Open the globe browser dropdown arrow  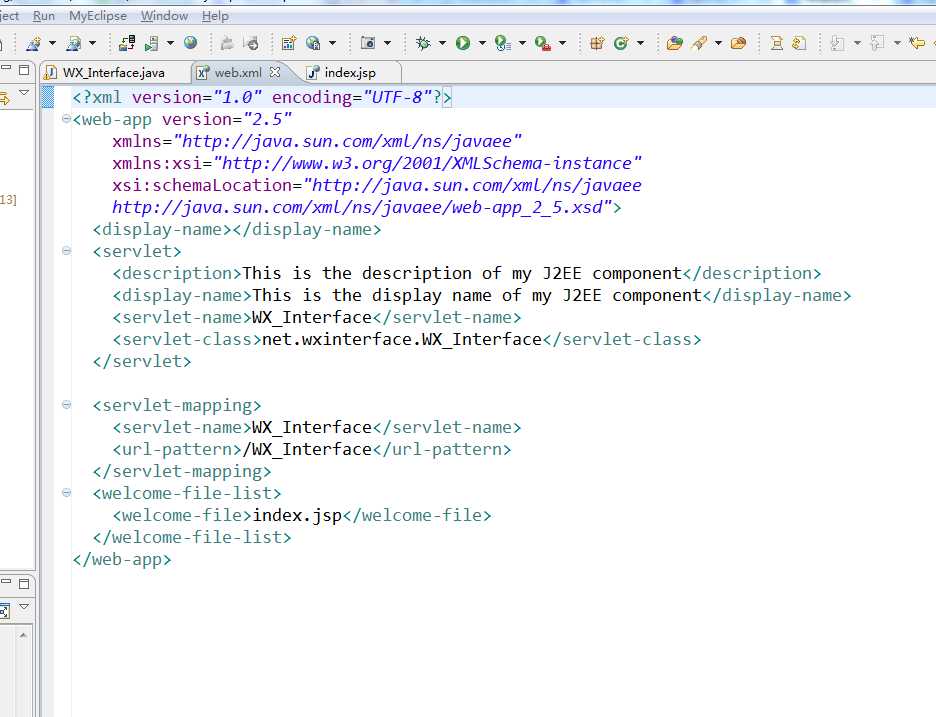pos(332,43)
